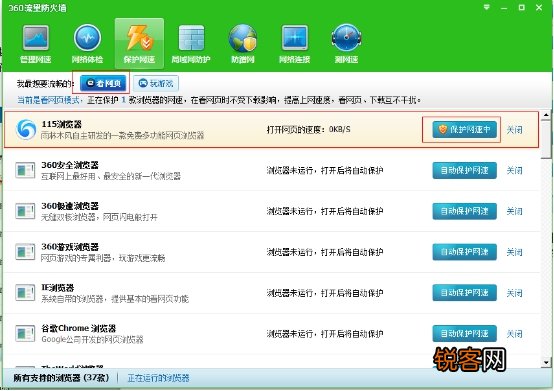Switch to 看网页 mode
Viewport: 554px width, 391px height.
pos(103,83)
